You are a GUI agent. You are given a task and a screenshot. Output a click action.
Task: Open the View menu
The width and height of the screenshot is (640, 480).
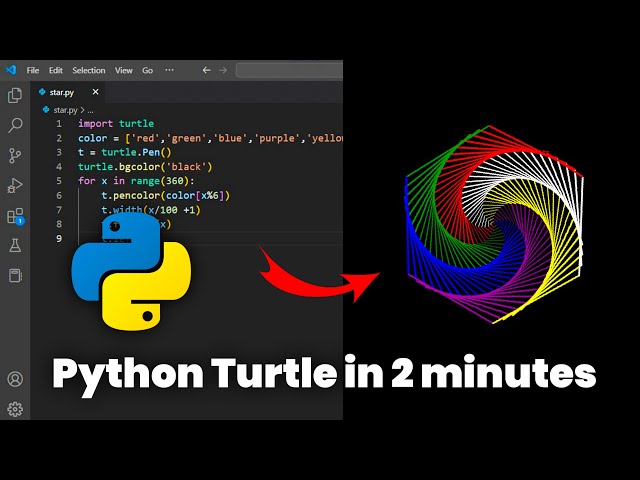[123, 70]
